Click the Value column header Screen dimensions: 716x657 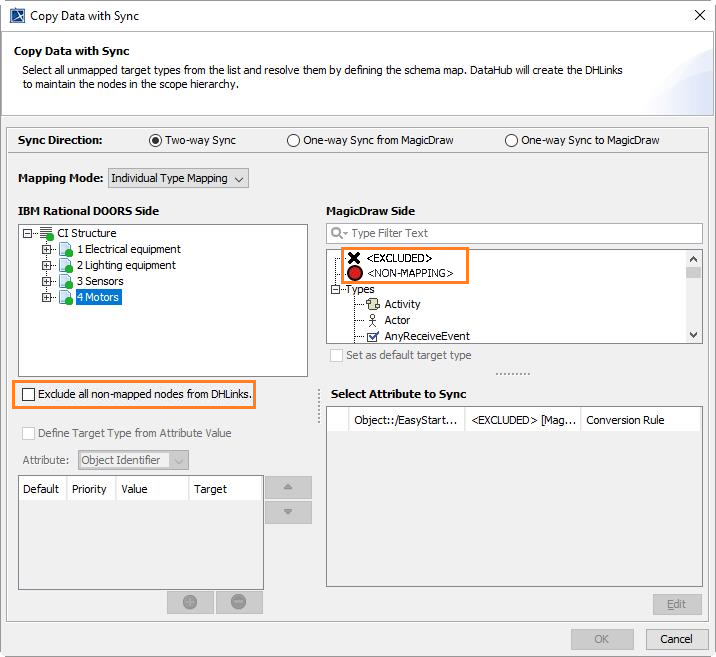(x=151, y=489)
